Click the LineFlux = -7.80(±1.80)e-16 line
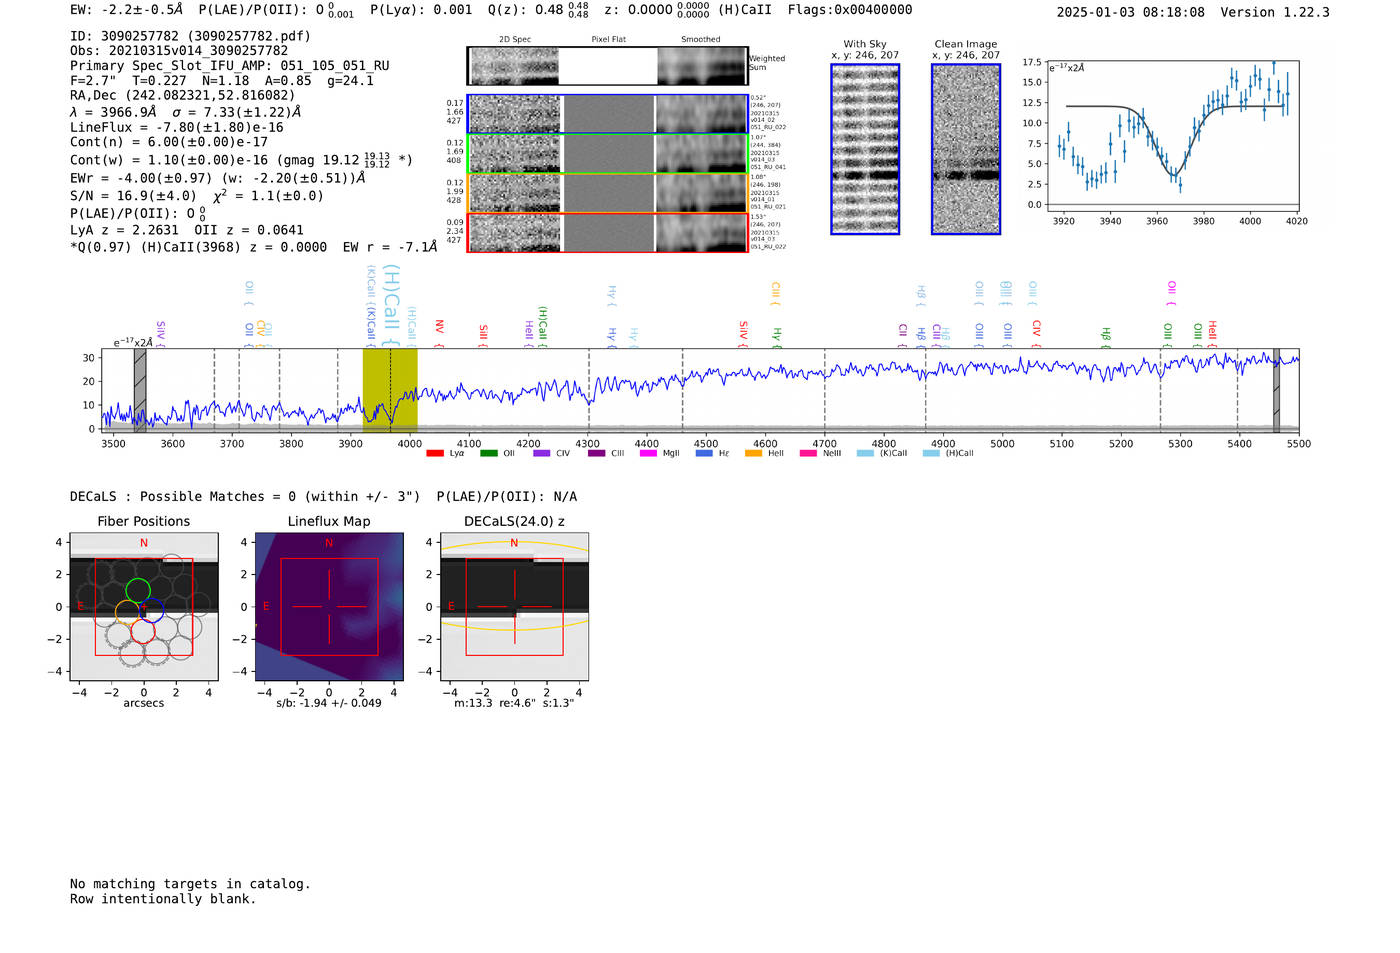 [177, 128]
